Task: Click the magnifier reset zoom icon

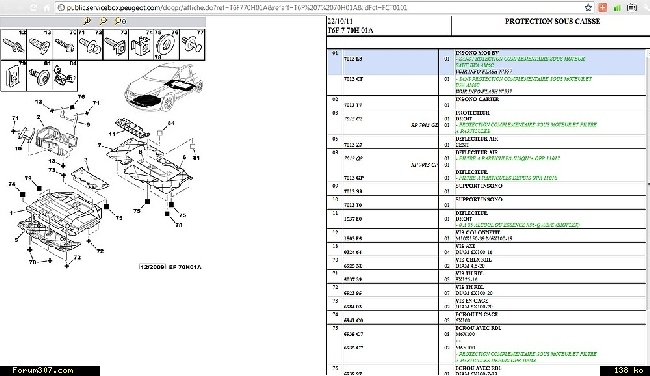Action: point(120,21)
